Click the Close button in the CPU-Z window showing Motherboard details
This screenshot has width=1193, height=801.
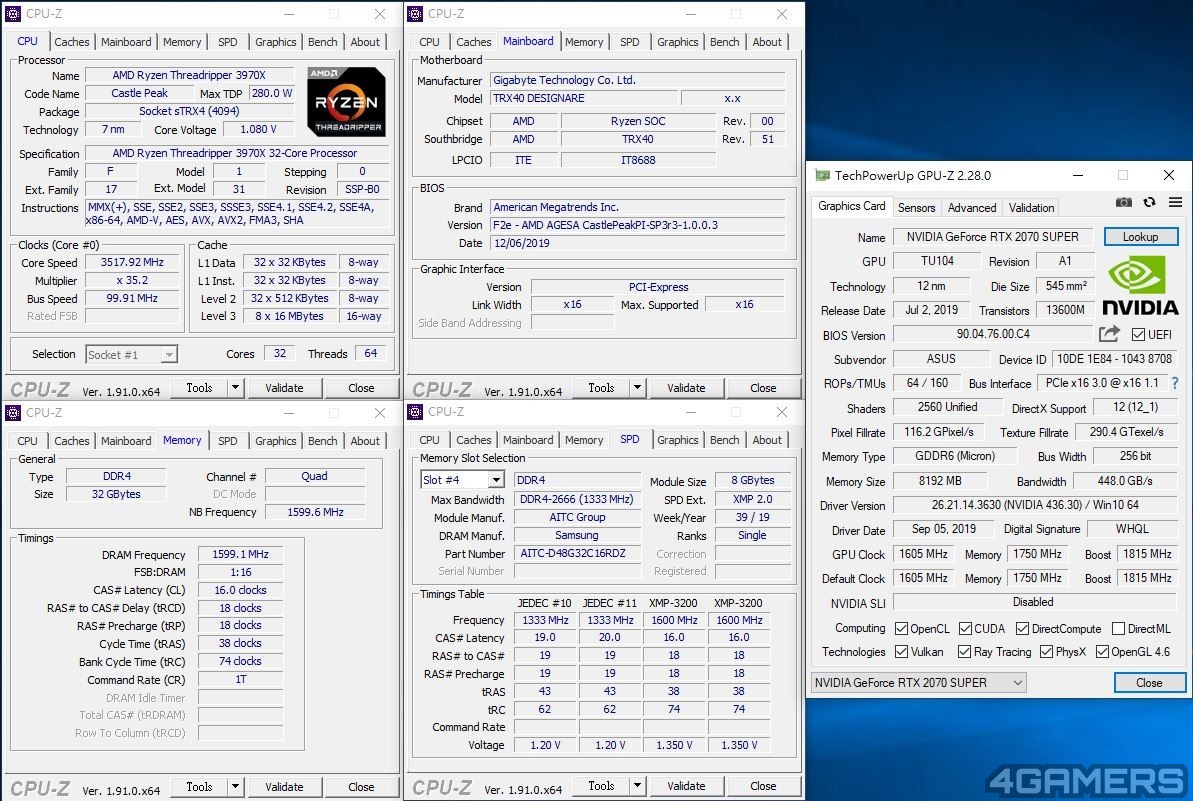(x=763, y=388)
